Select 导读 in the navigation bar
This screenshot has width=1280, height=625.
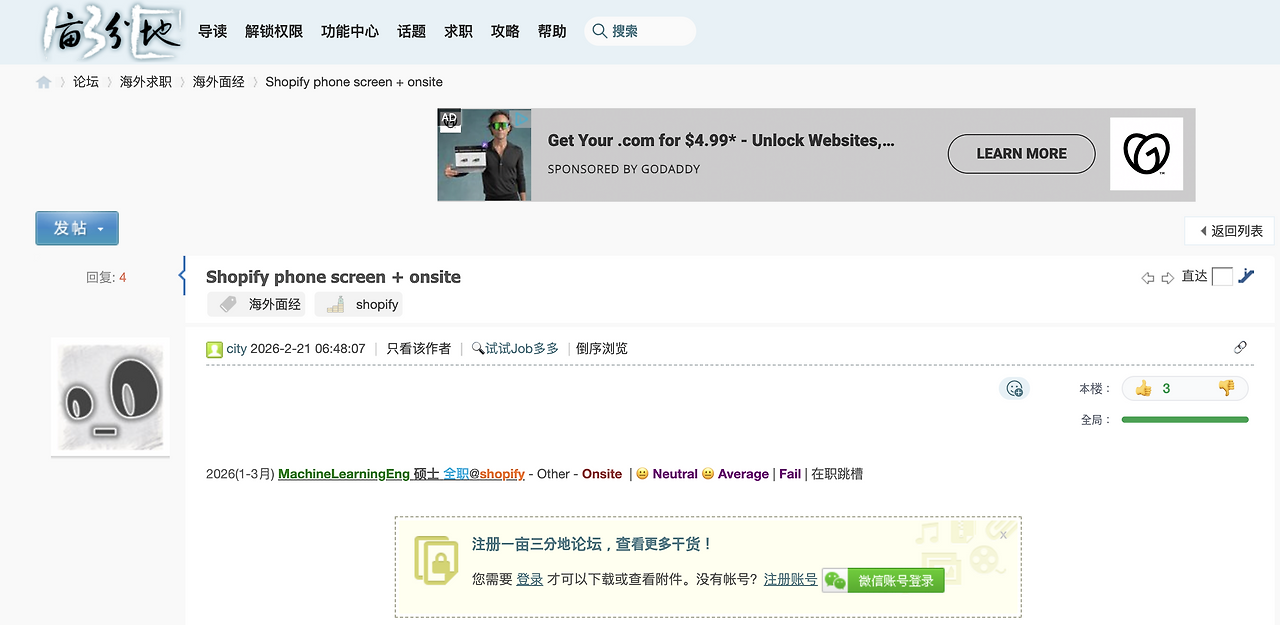click(213, 31)
